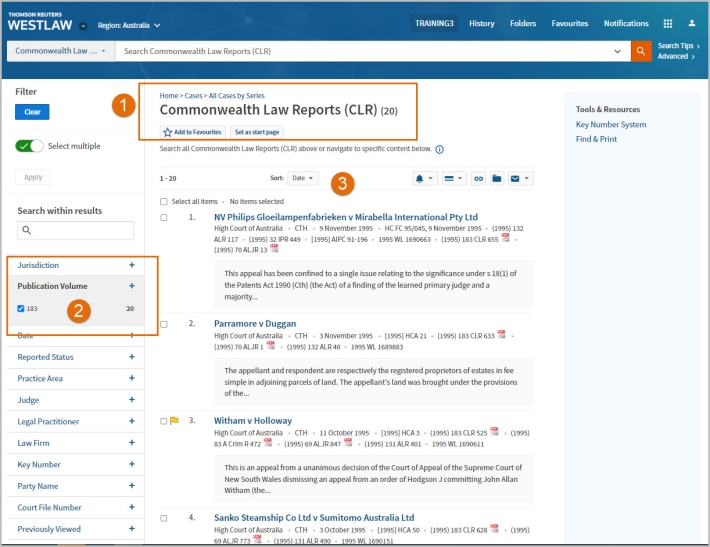This screenshot has width=710, height=547.
Task: Tick checkbox for NV Philips result
Action: tap(163, 217)
